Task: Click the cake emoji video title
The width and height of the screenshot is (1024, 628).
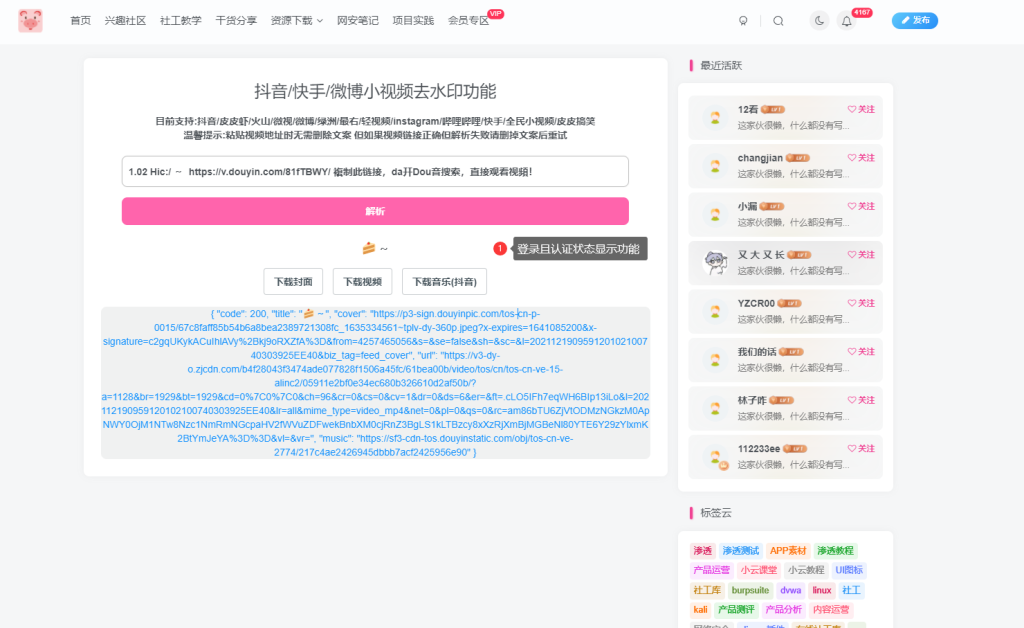Action: tap(375, 248)
